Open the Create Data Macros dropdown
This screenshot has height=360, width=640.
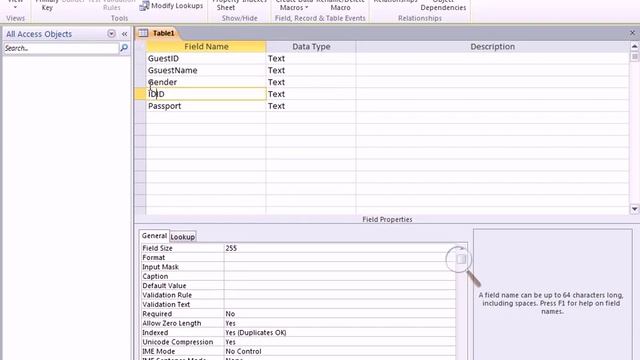[x=293, y=5]
